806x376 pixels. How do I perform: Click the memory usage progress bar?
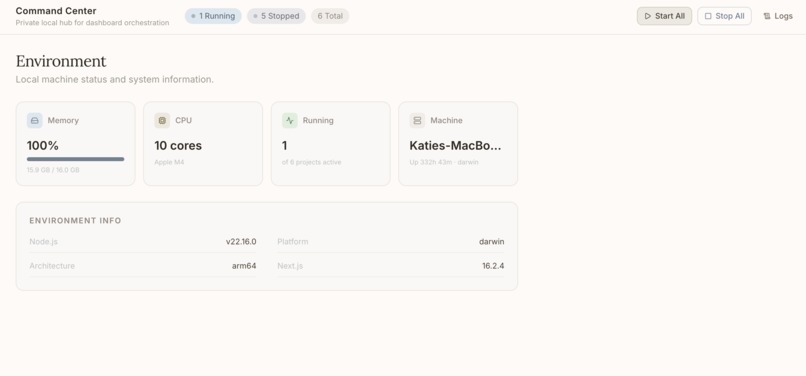click(76, 159)
